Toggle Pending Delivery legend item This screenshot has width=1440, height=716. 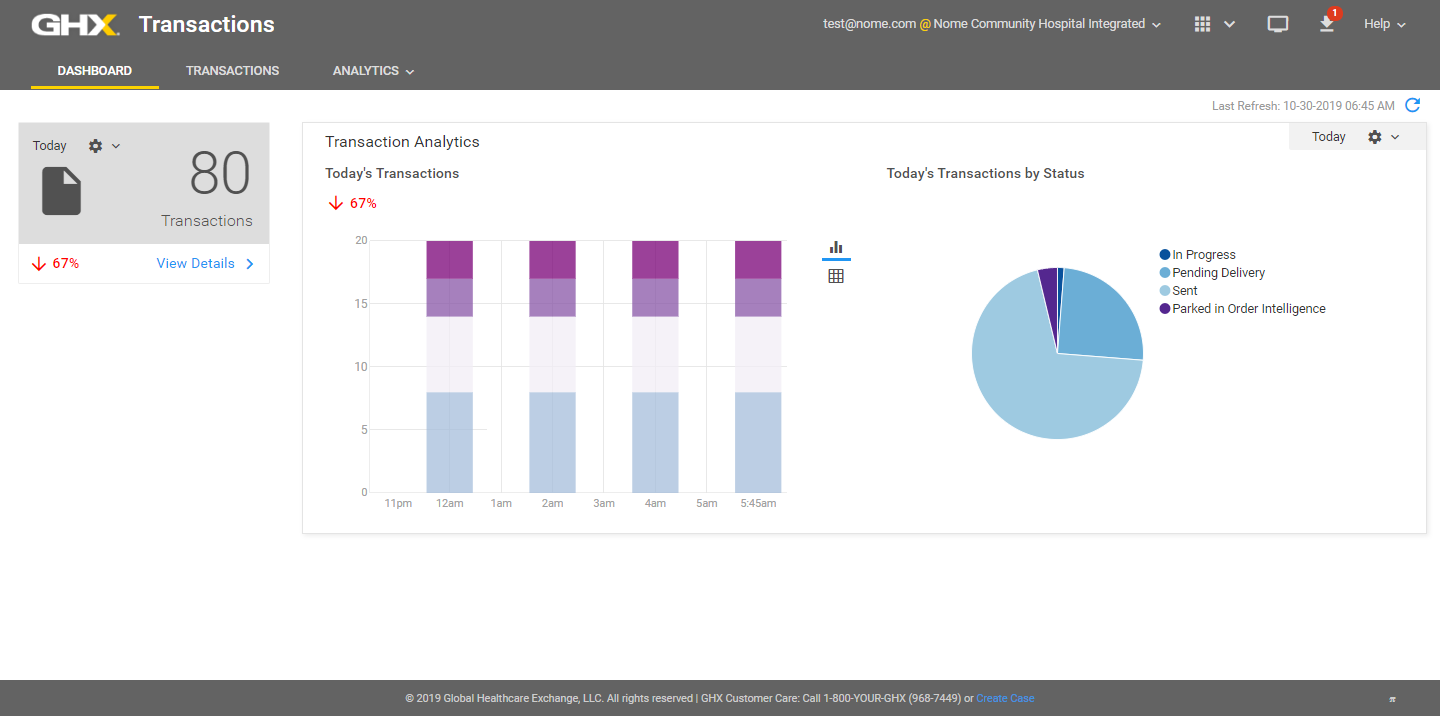pyautogui.click(x=1217, y=273)
